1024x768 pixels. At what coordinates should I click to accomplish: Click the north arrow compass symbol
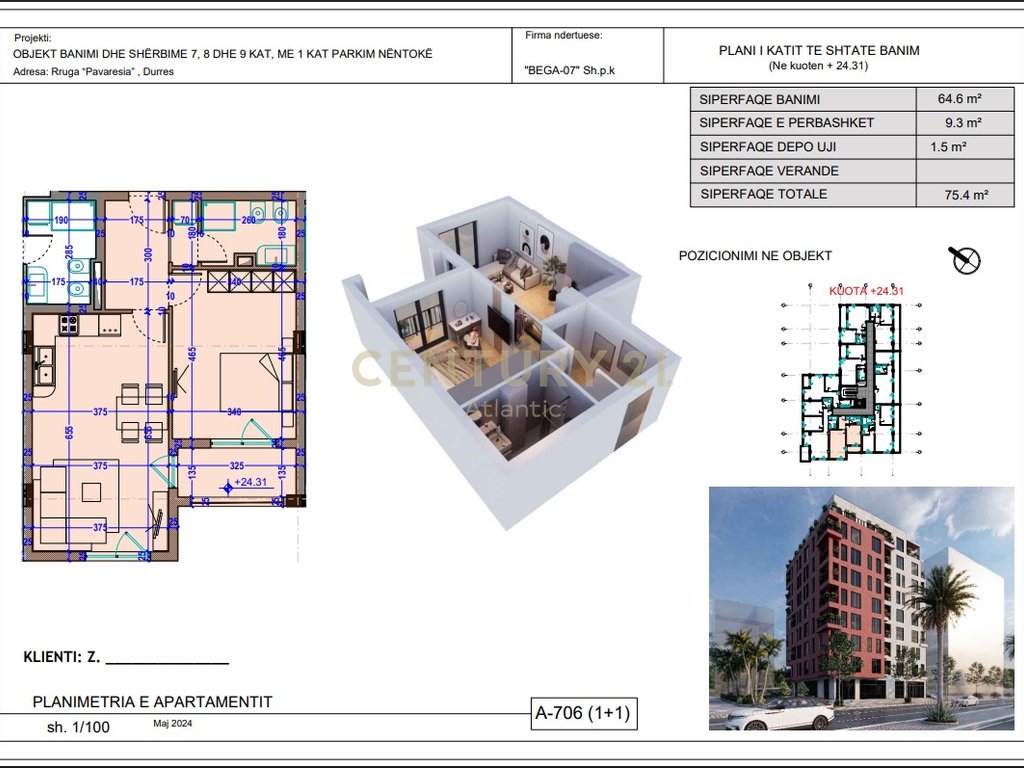[x=965, y=260]
